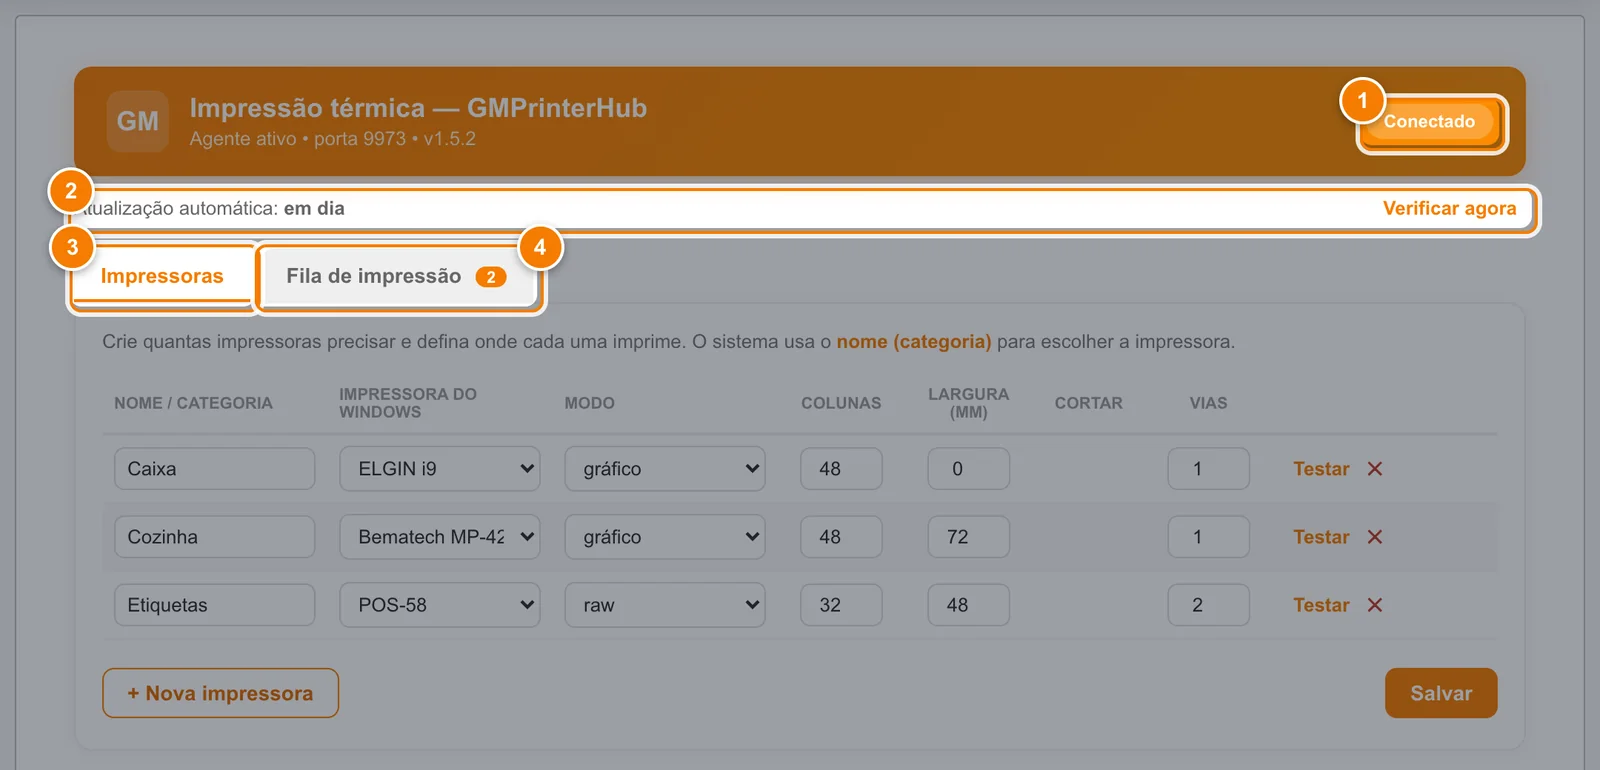The height and width of the screenshot is (770, 1600).
Task: Click the GM logo in the header
Action: coord(138,121)
